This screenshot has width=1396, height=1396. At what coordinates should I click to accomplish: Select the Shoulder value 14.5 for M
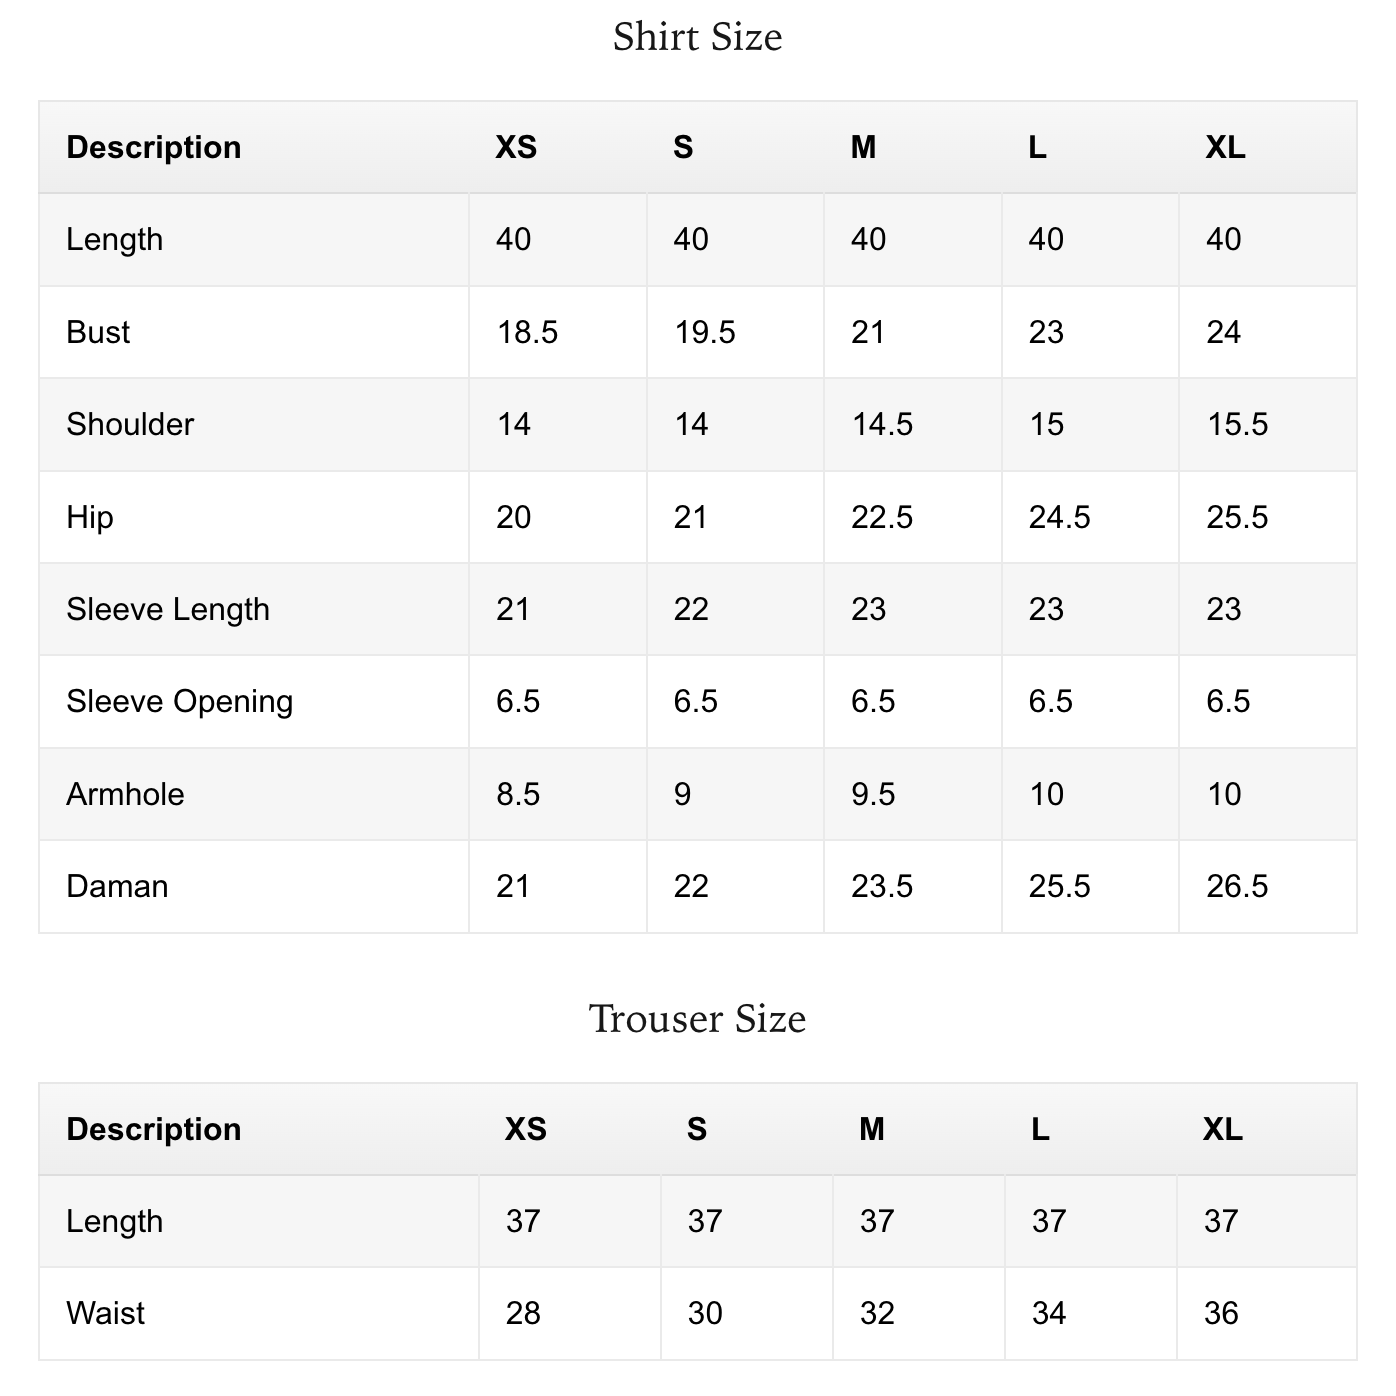click(x=882, y=424)
